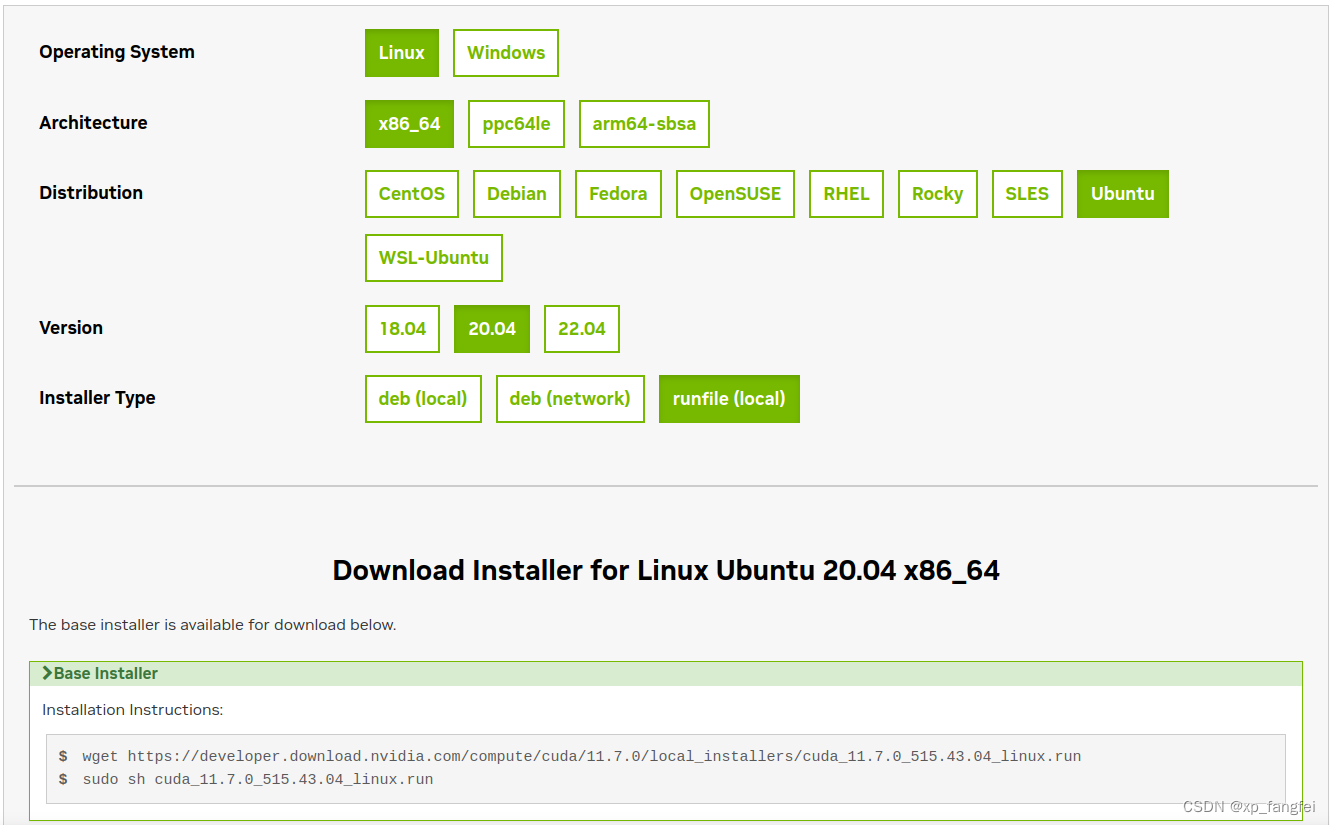The width and height of the screenshot is (1330, 825).
Task: Keep runfile (local) selected as installer type
Action: click(x=729, y=398)
